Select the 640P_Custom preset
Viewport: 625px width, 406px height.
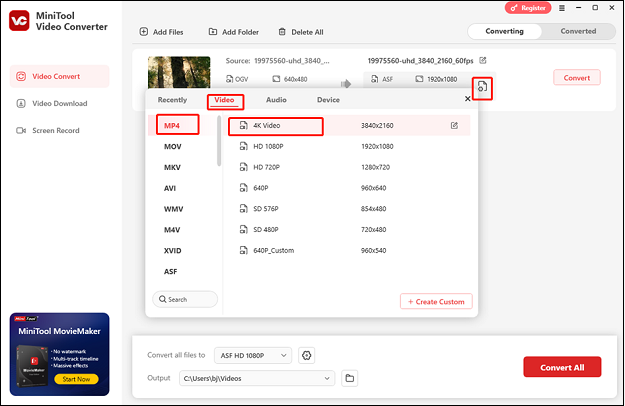point(349,250)
